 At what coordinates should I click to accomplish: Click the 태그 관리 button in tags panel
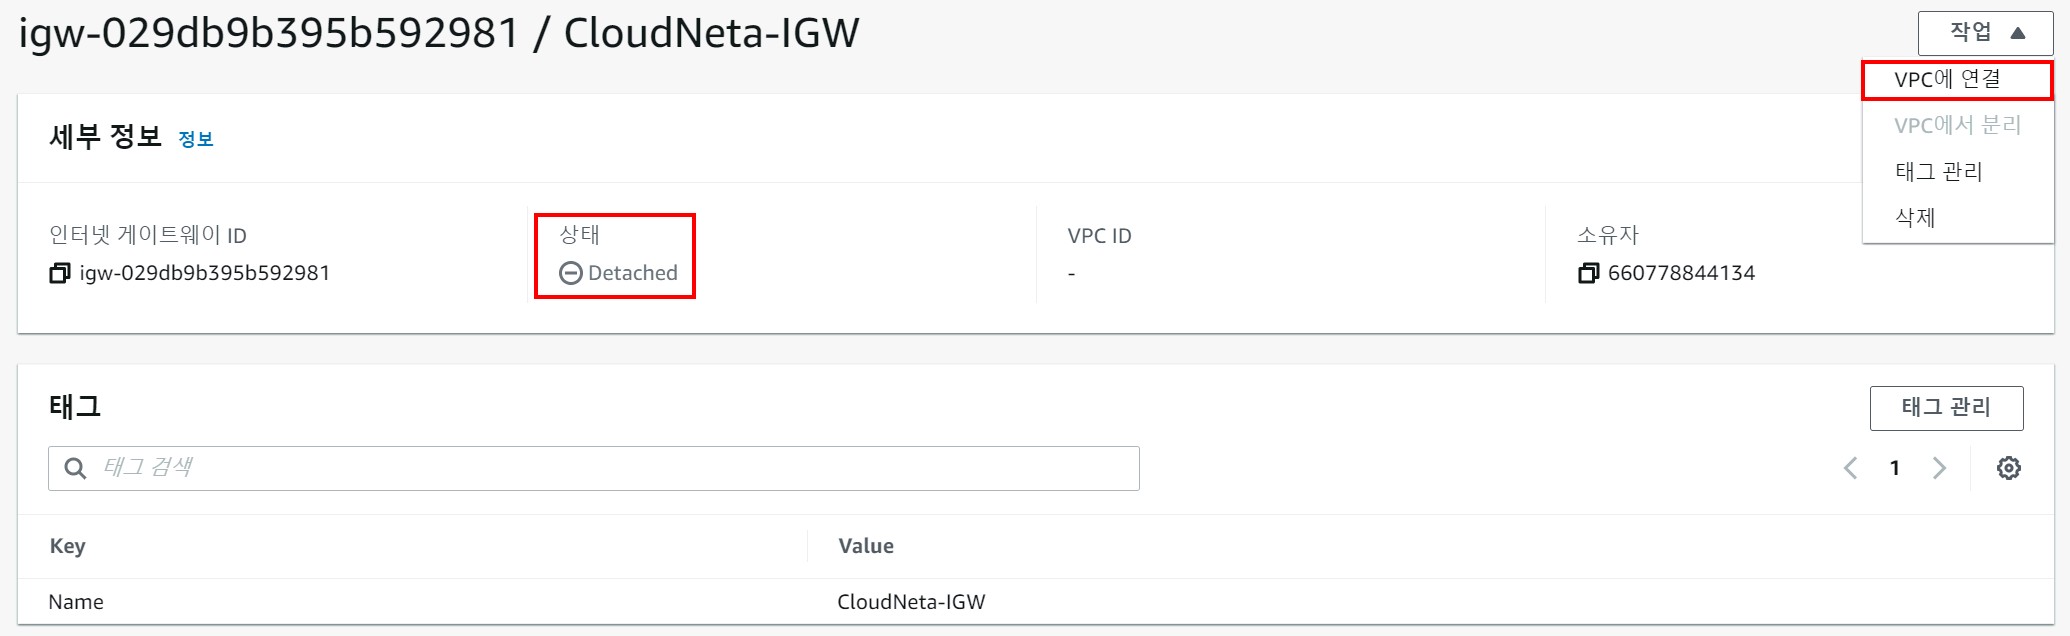click(1946, 408)
